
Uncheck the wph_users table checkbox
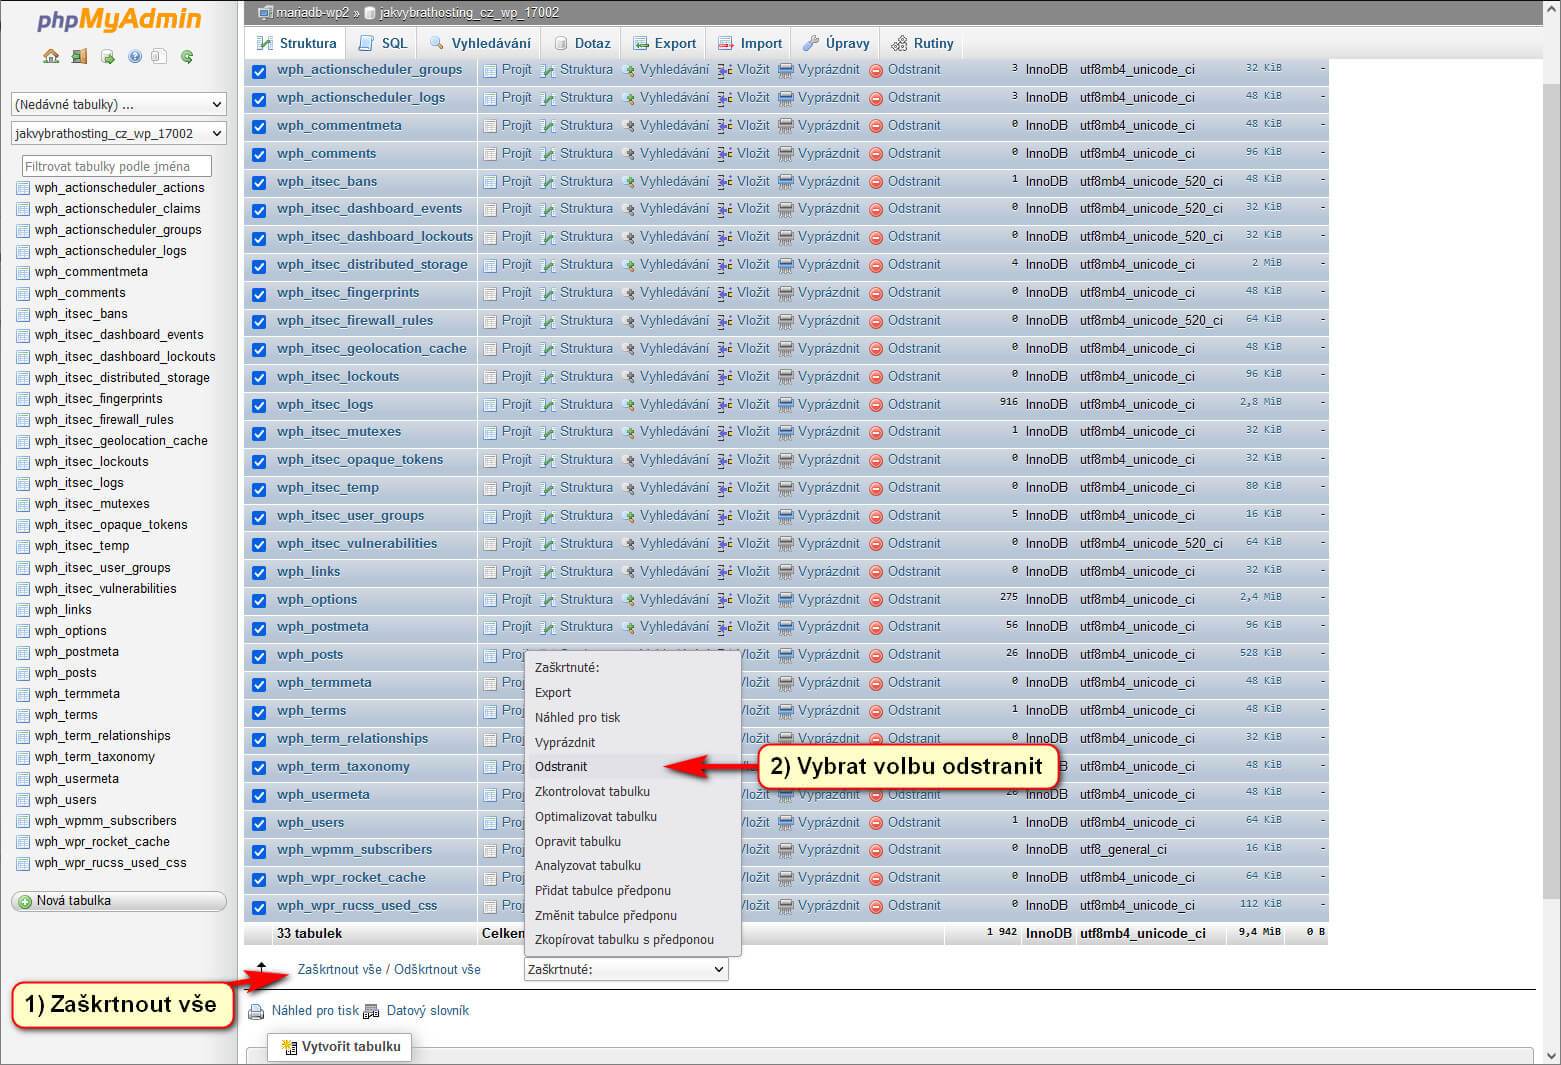[x=259, y=823]
